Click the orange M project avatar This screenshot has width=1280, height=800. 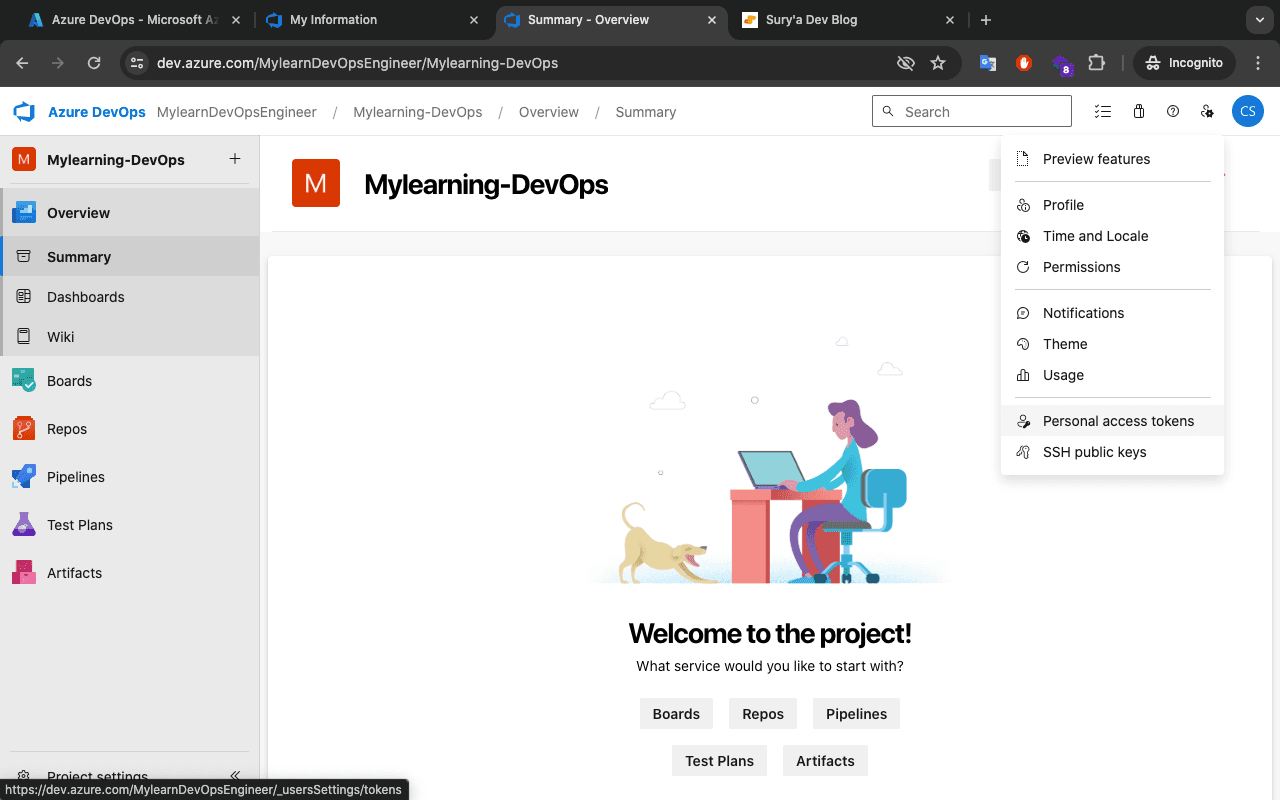click(x=316, y=183)
